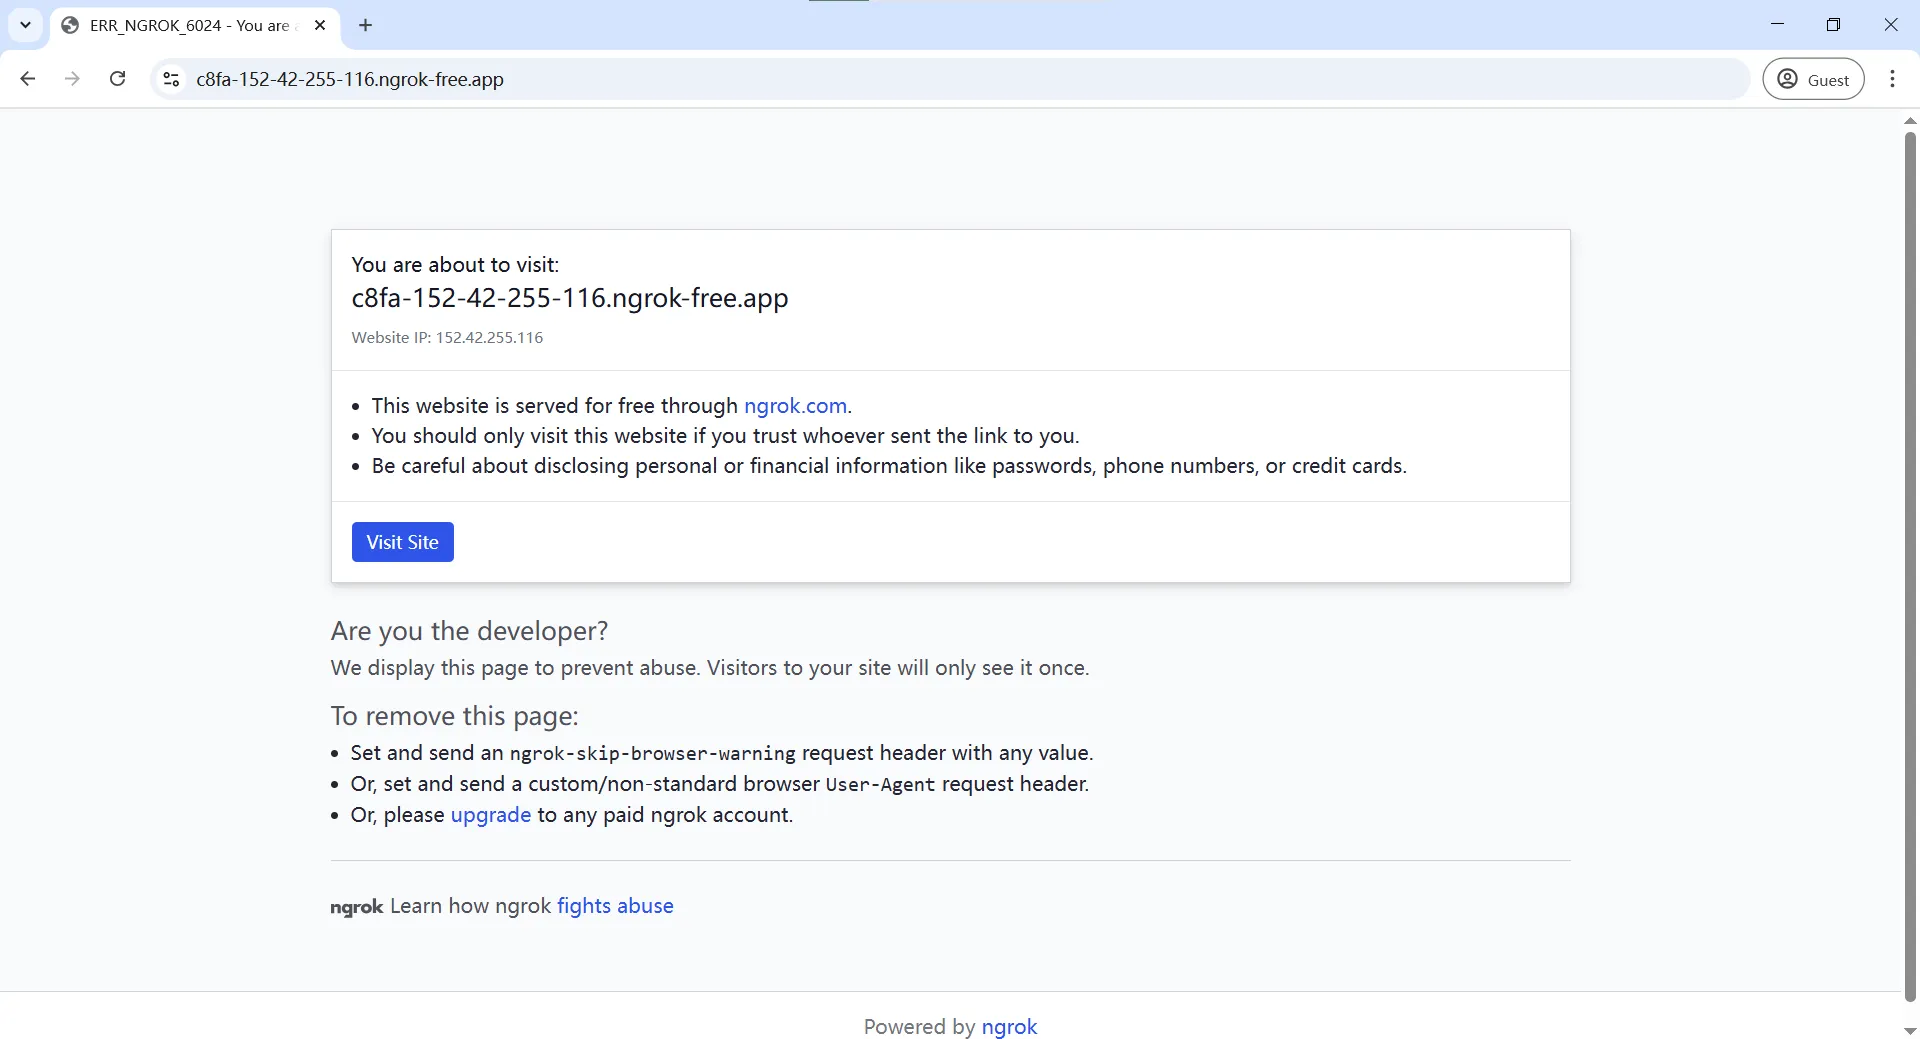Click the ngrok-skip-browser-warning code text
The width and height of the screenshot is (1920, 1039).
[652, 753]
